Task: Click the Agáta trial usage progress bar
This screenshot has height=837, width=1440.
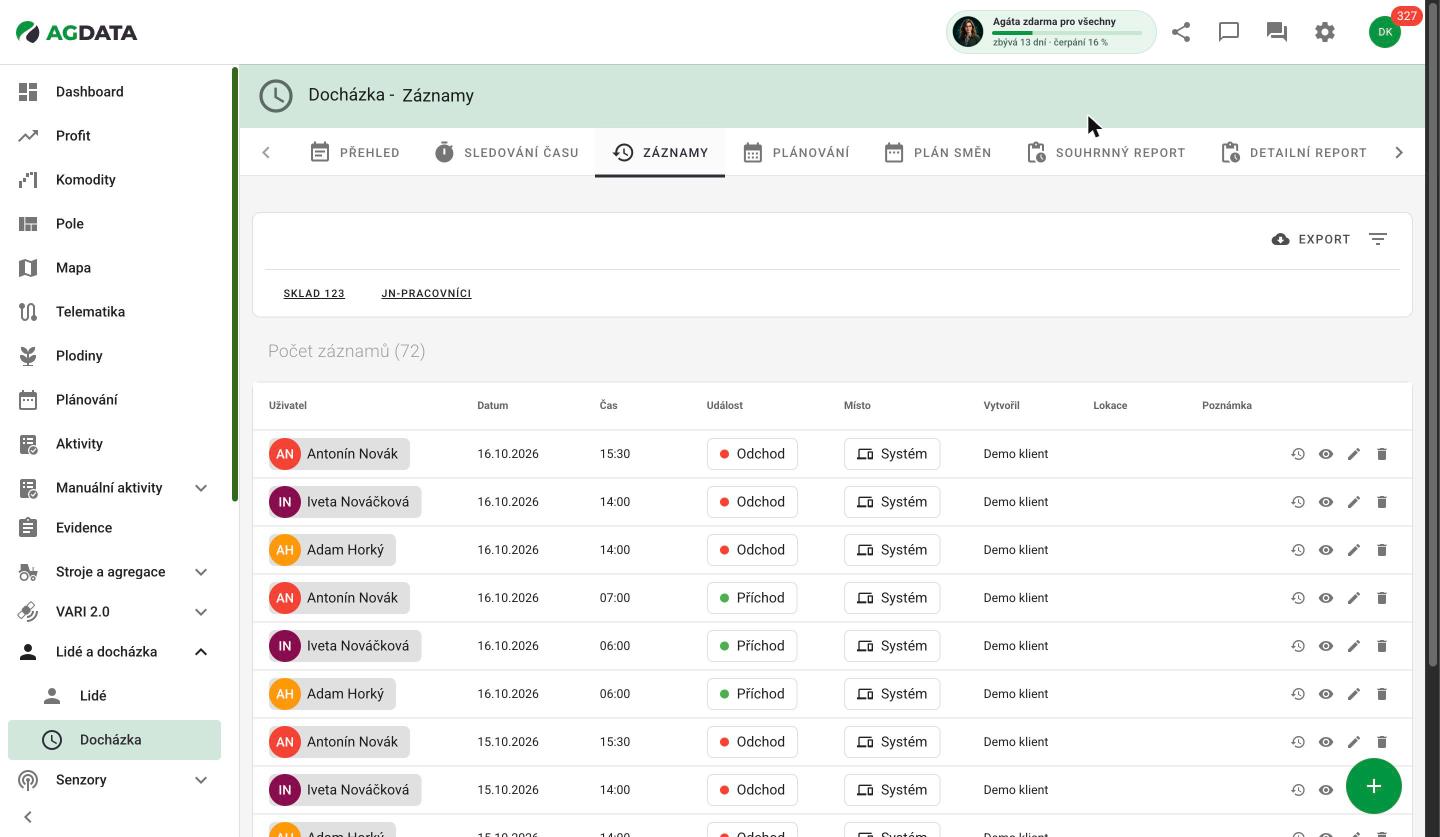Action: click(x=1067, y=33)
